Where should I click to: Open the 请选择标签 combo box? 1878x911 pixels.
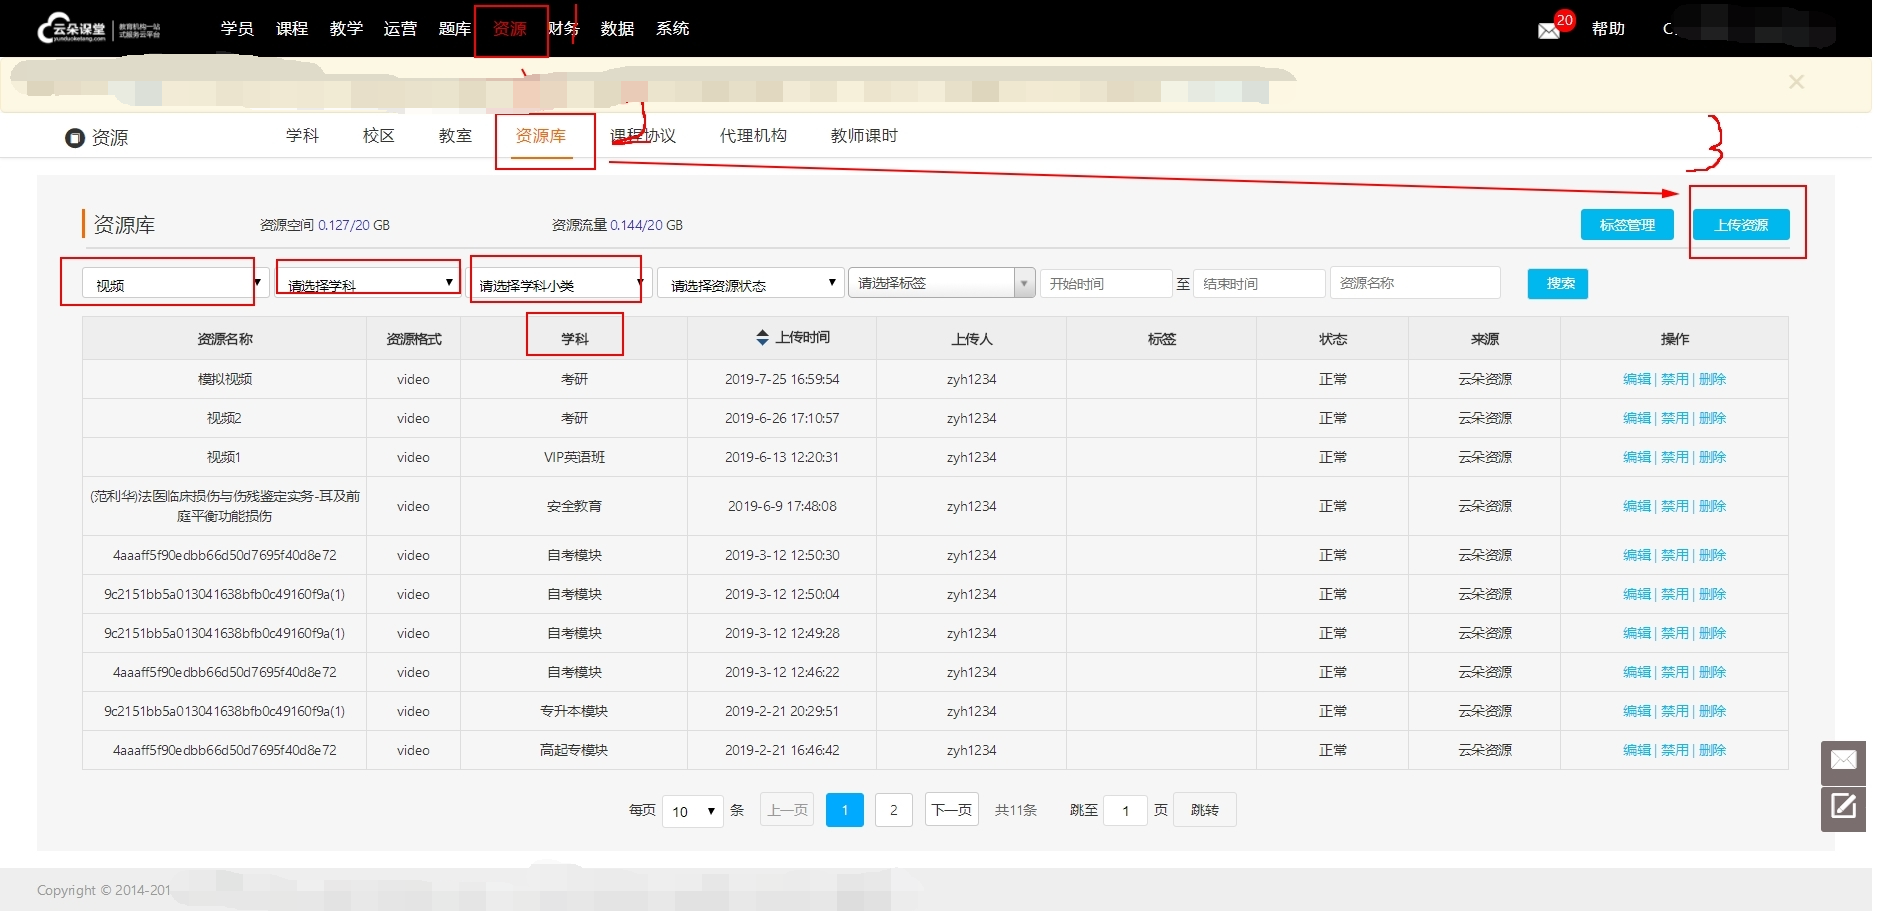coord(941,283)
